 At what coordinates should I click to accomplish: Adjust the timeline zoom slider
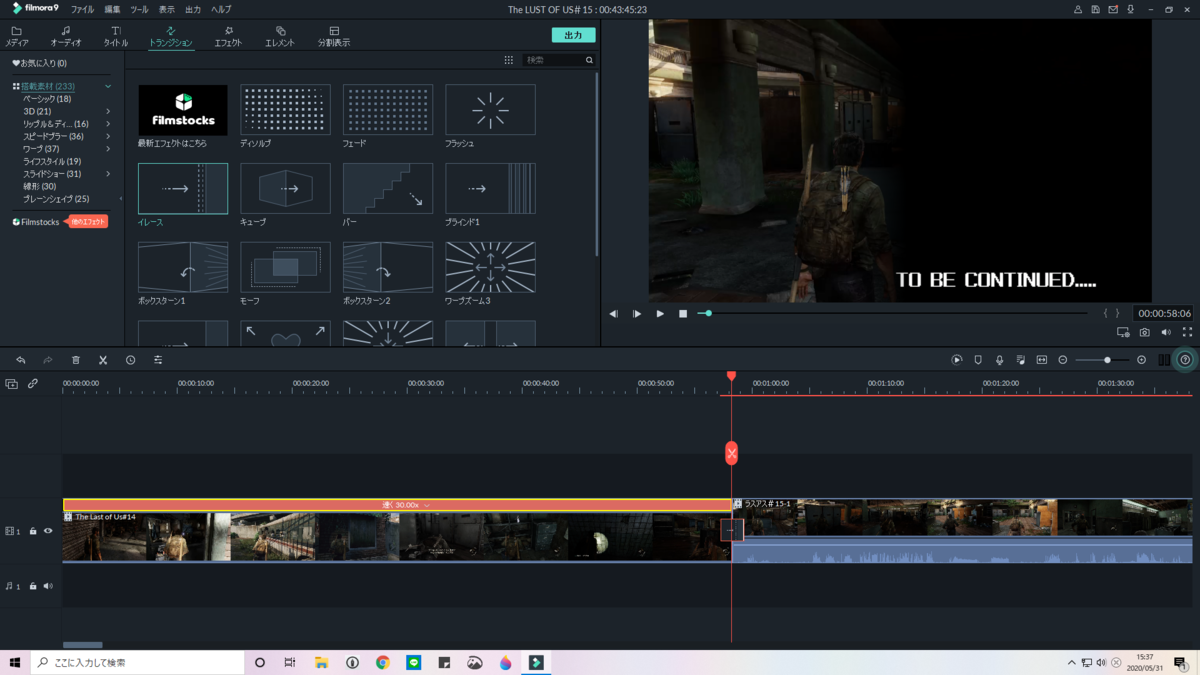click(x=1107, y=360)
